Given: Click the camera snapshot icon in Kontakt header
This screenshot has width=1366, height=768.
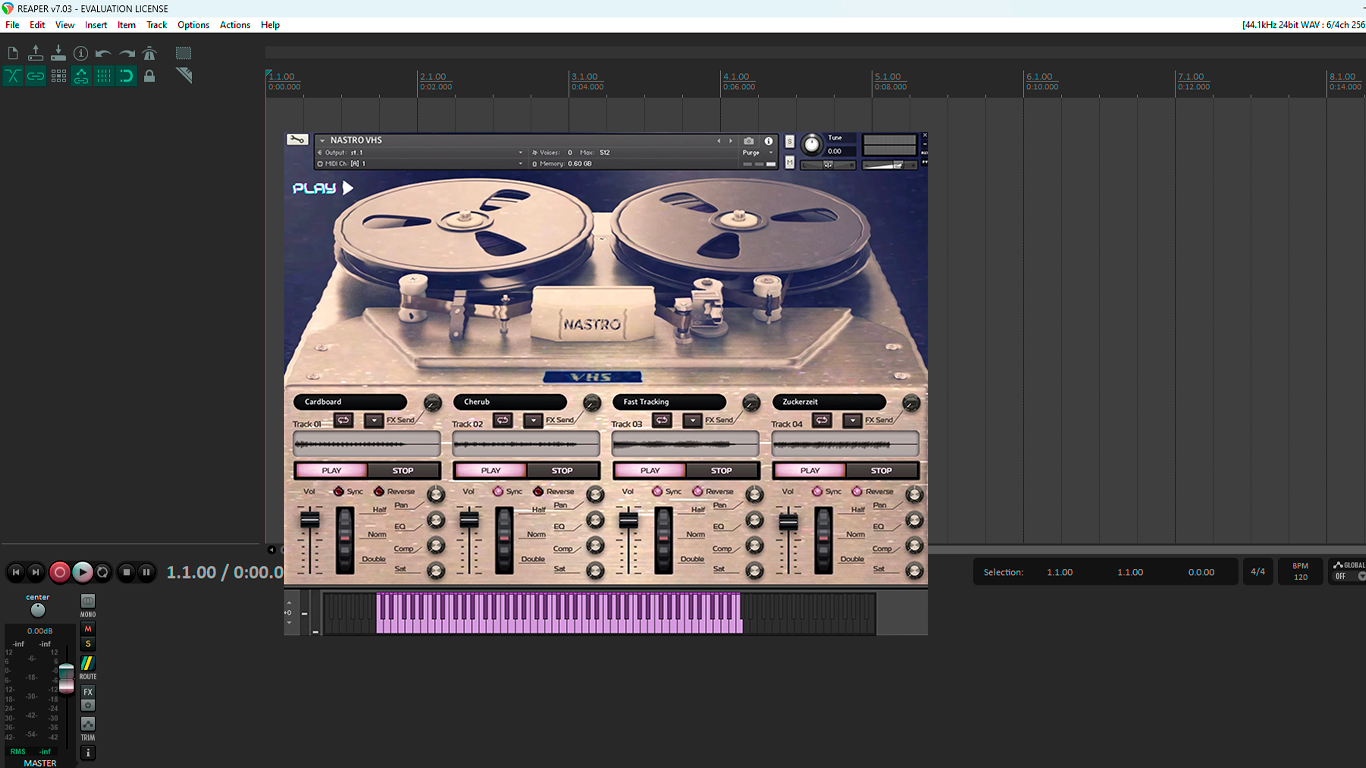Looking at the screenshot, I should (x=749, y=141).
